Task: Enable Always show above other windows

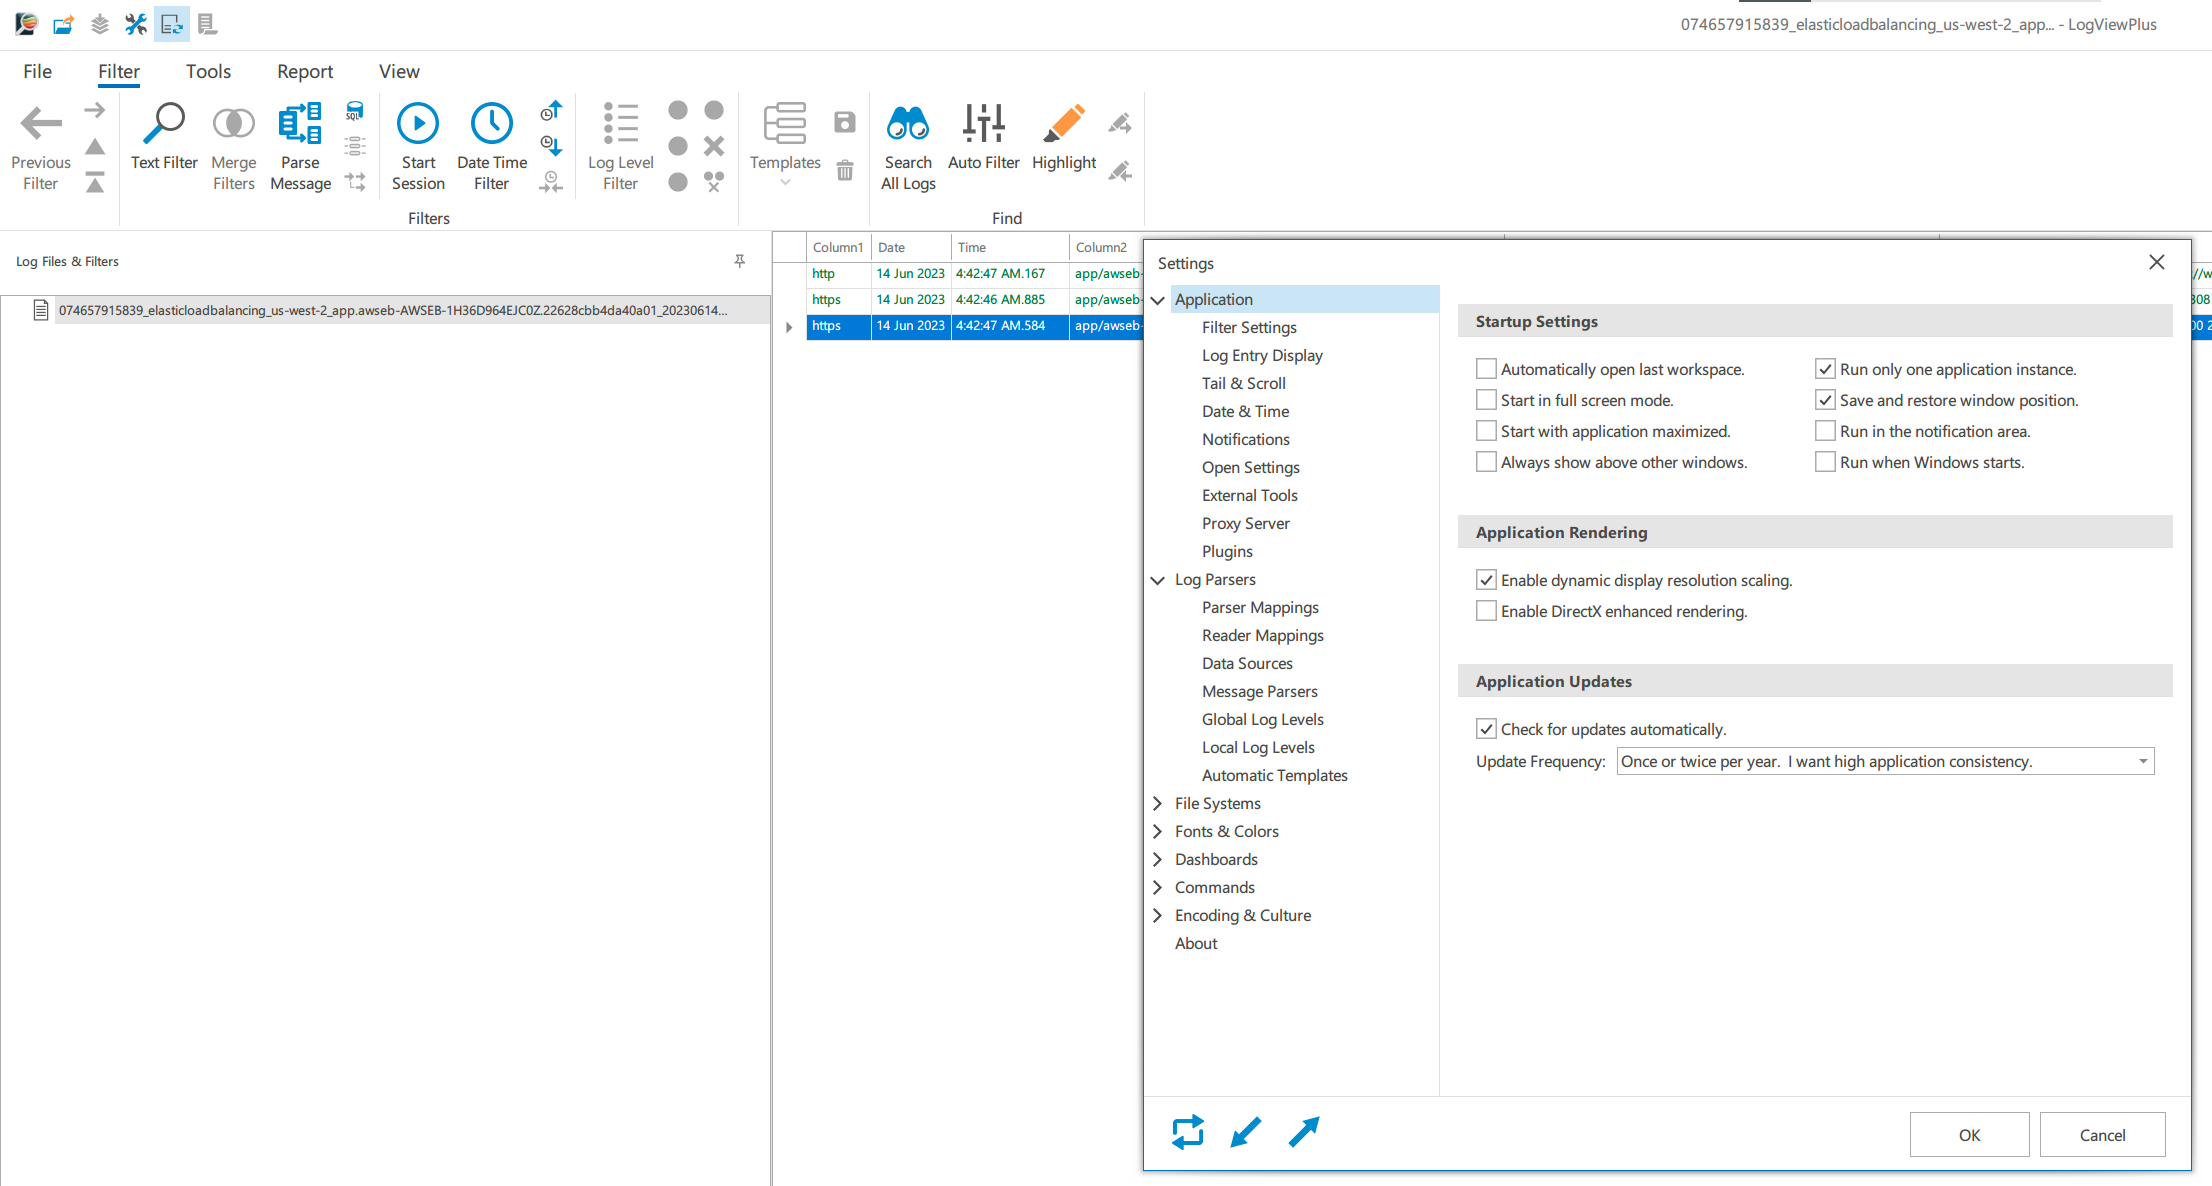Action: click(1486, 462)
